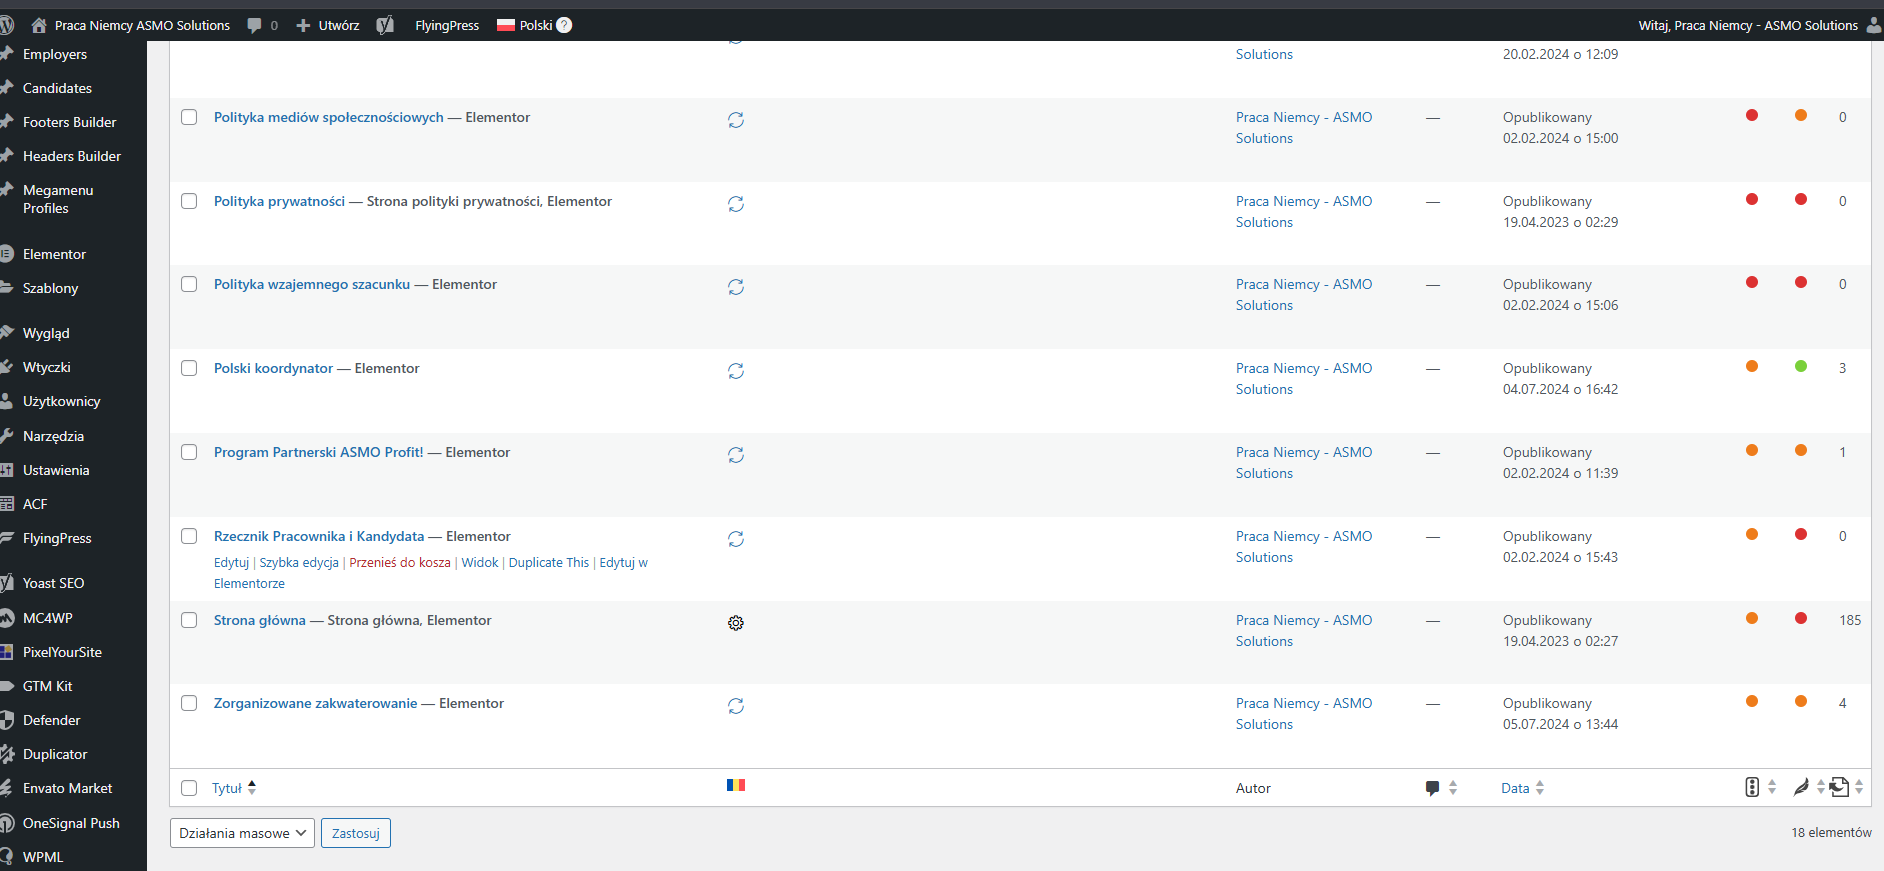Sort the table by Data column

click(x=1515, y=788)
